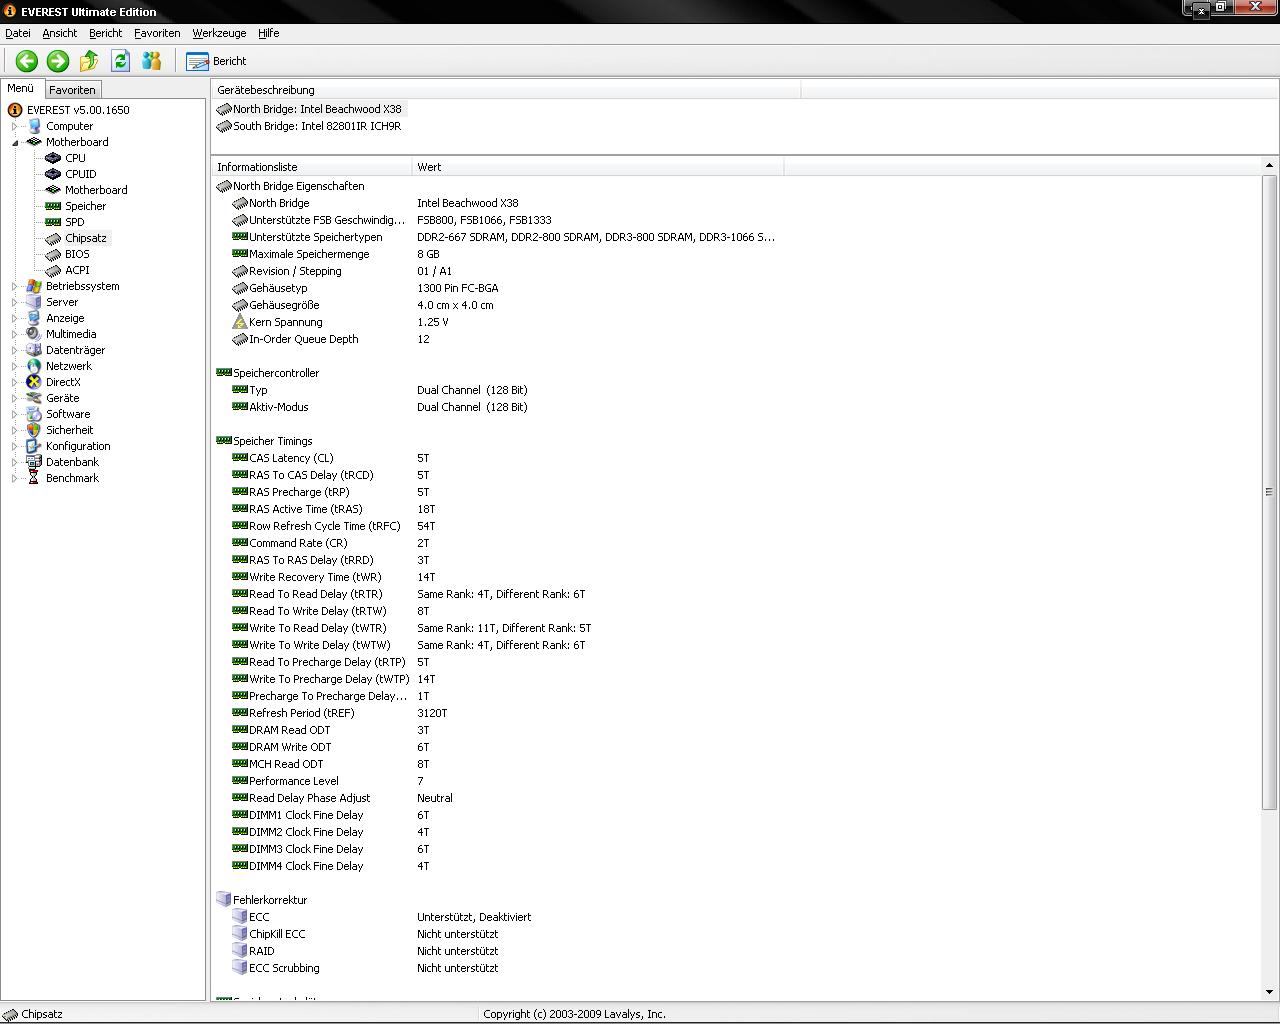Image resolution: width=1280 pixels, height=1024 pixels.
Task: Click the Netzwerk globe icon
Action: 34,366
